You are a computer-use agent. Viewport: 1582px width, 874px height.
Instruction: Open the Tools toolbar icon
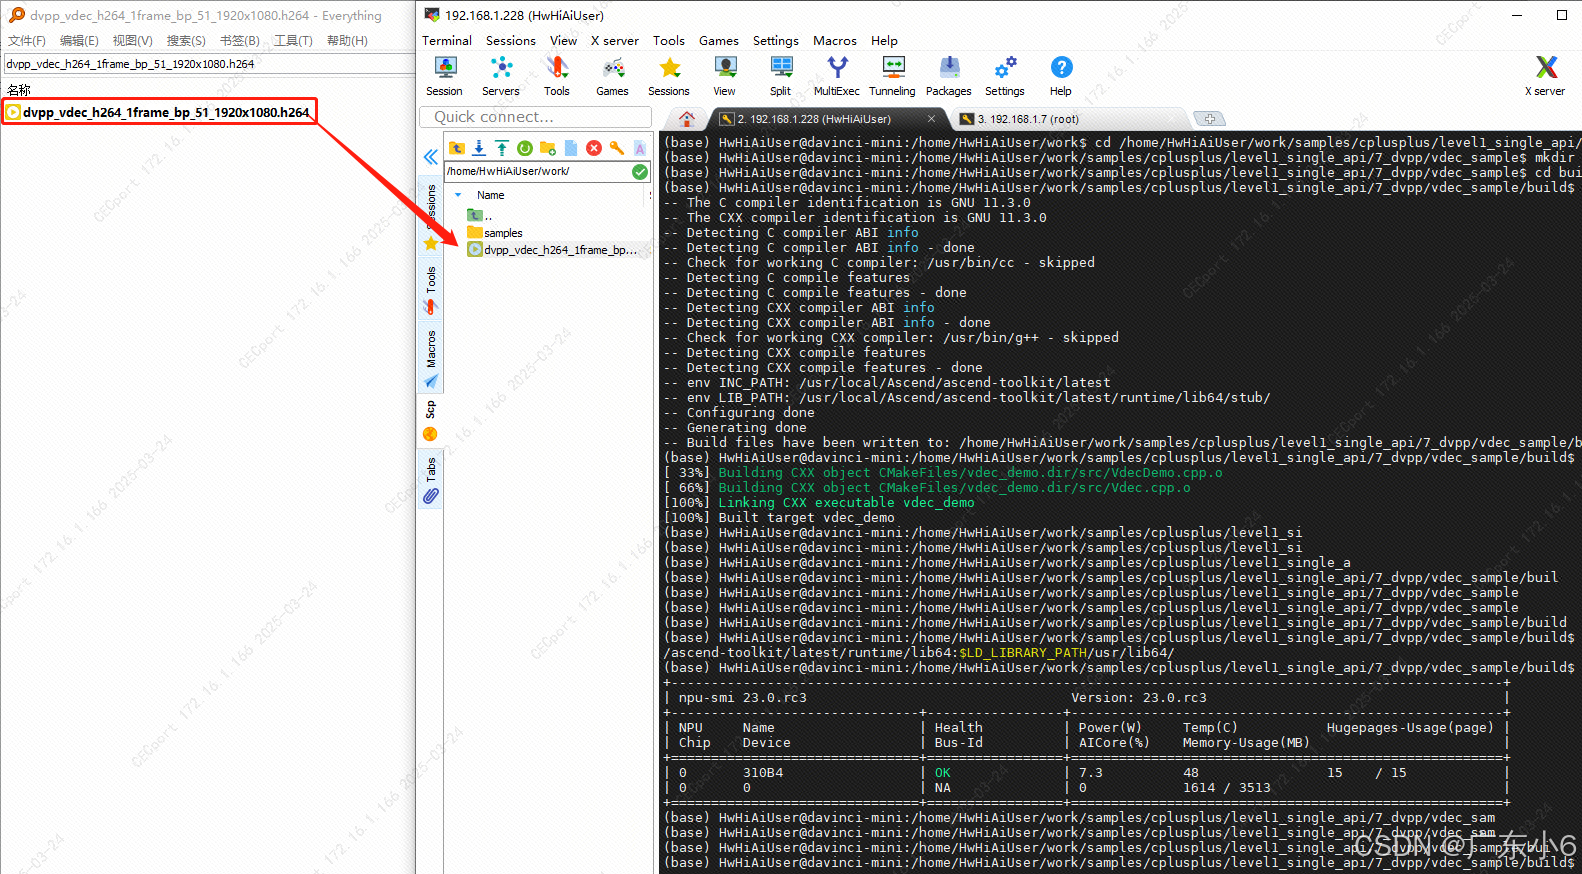click(x=557, y=76)
